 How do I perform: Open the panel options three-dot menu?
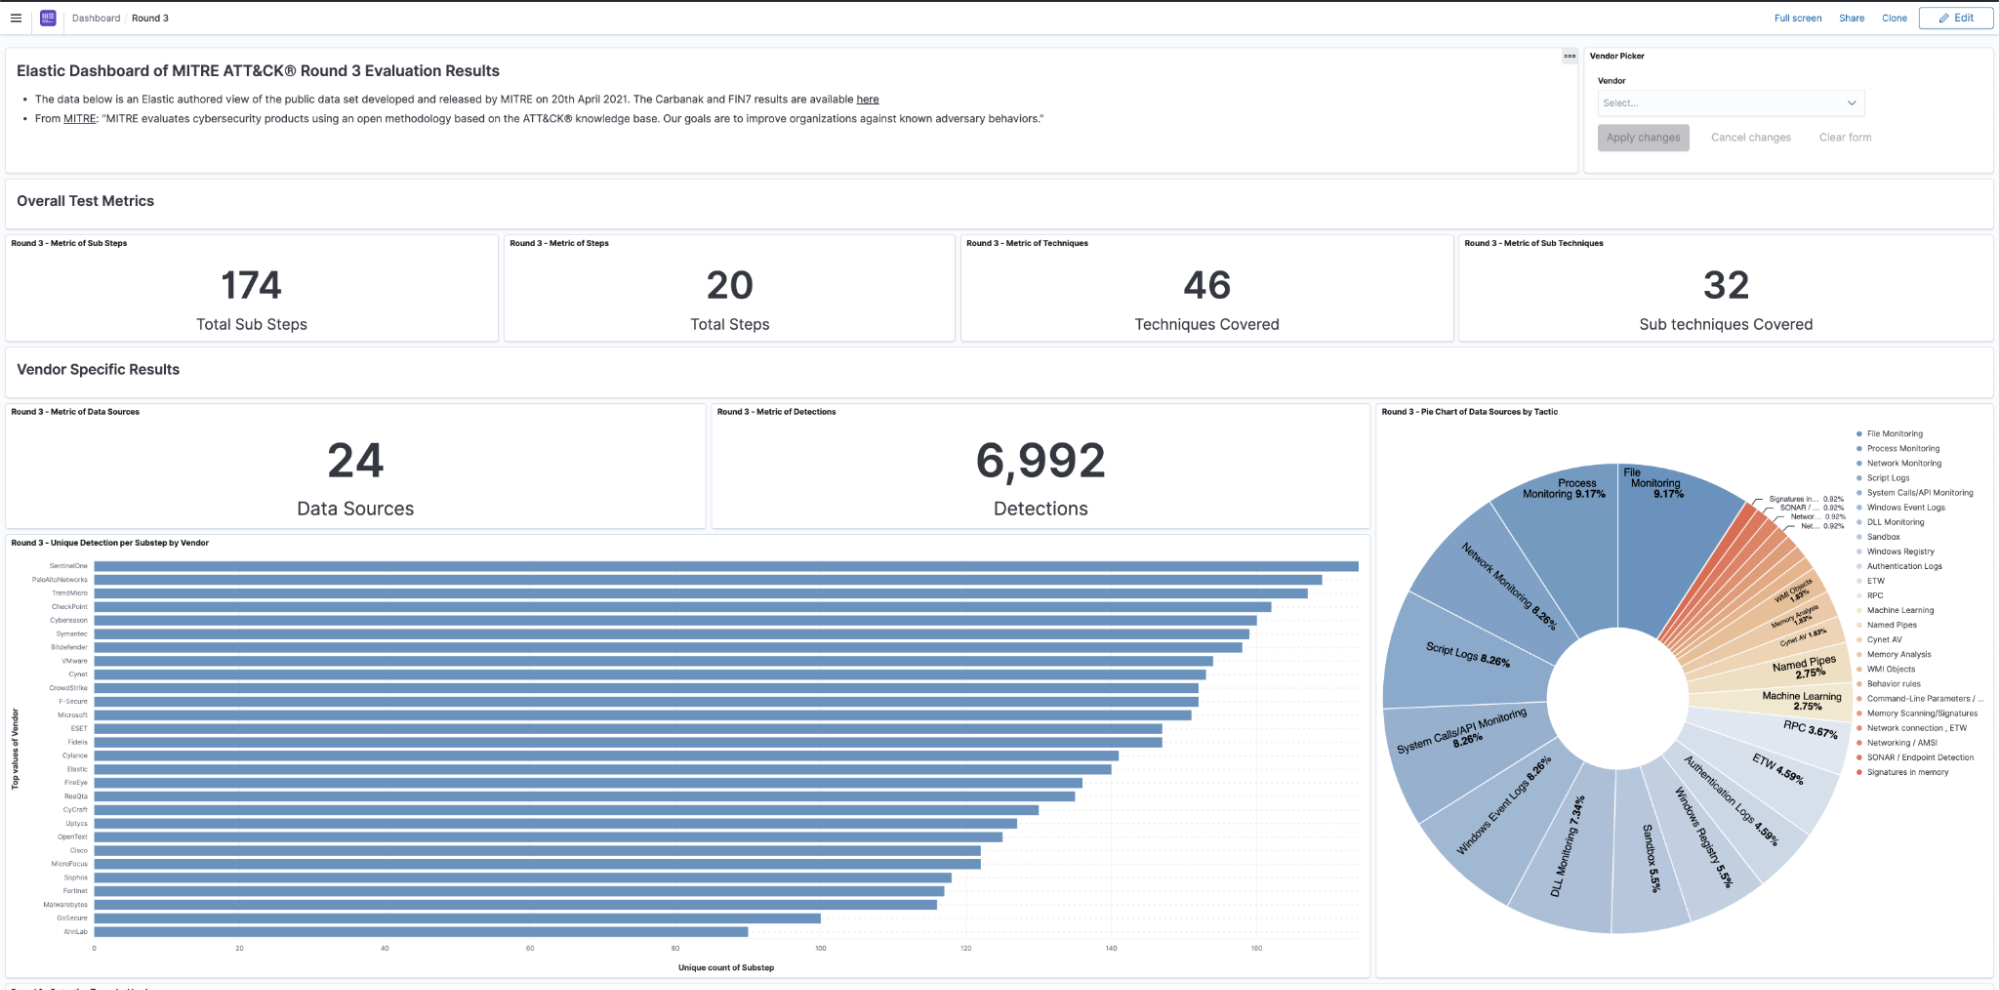(x=1569, y=56)
